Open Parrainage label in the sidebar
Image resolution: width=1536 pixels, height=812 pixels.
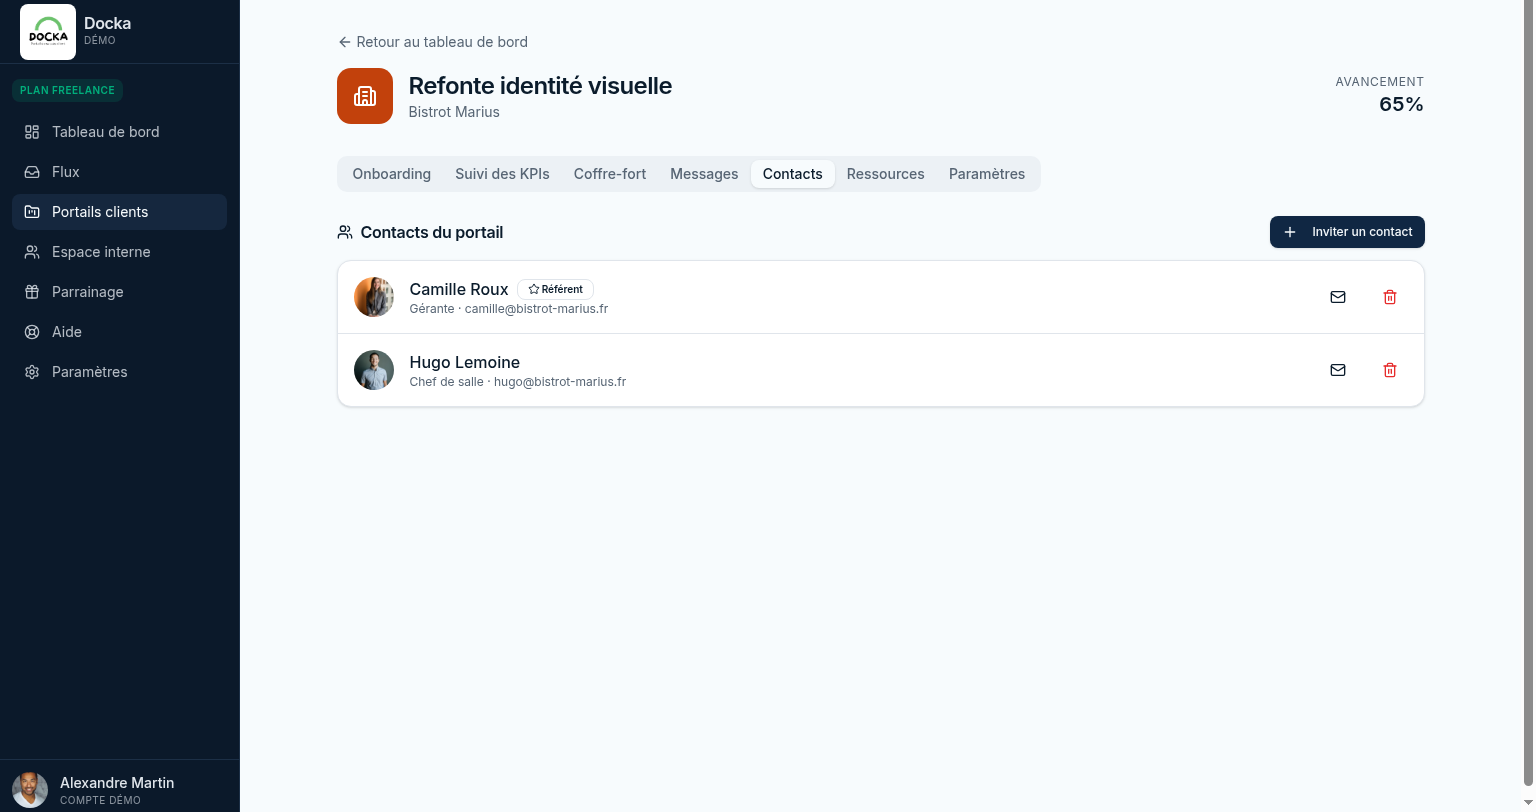coord(88,292)
